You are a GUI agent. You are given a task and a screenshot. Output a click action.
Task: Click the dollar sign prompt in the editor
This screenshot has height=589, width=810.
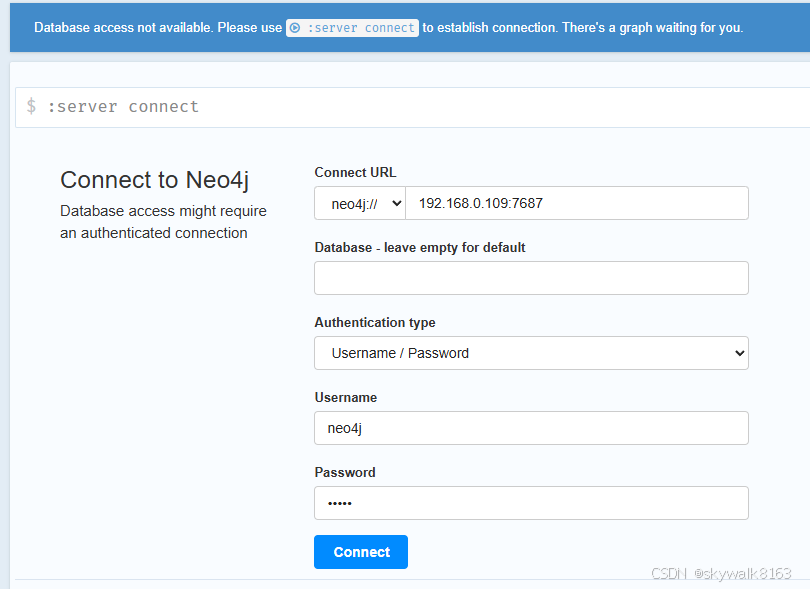(32, 106)
